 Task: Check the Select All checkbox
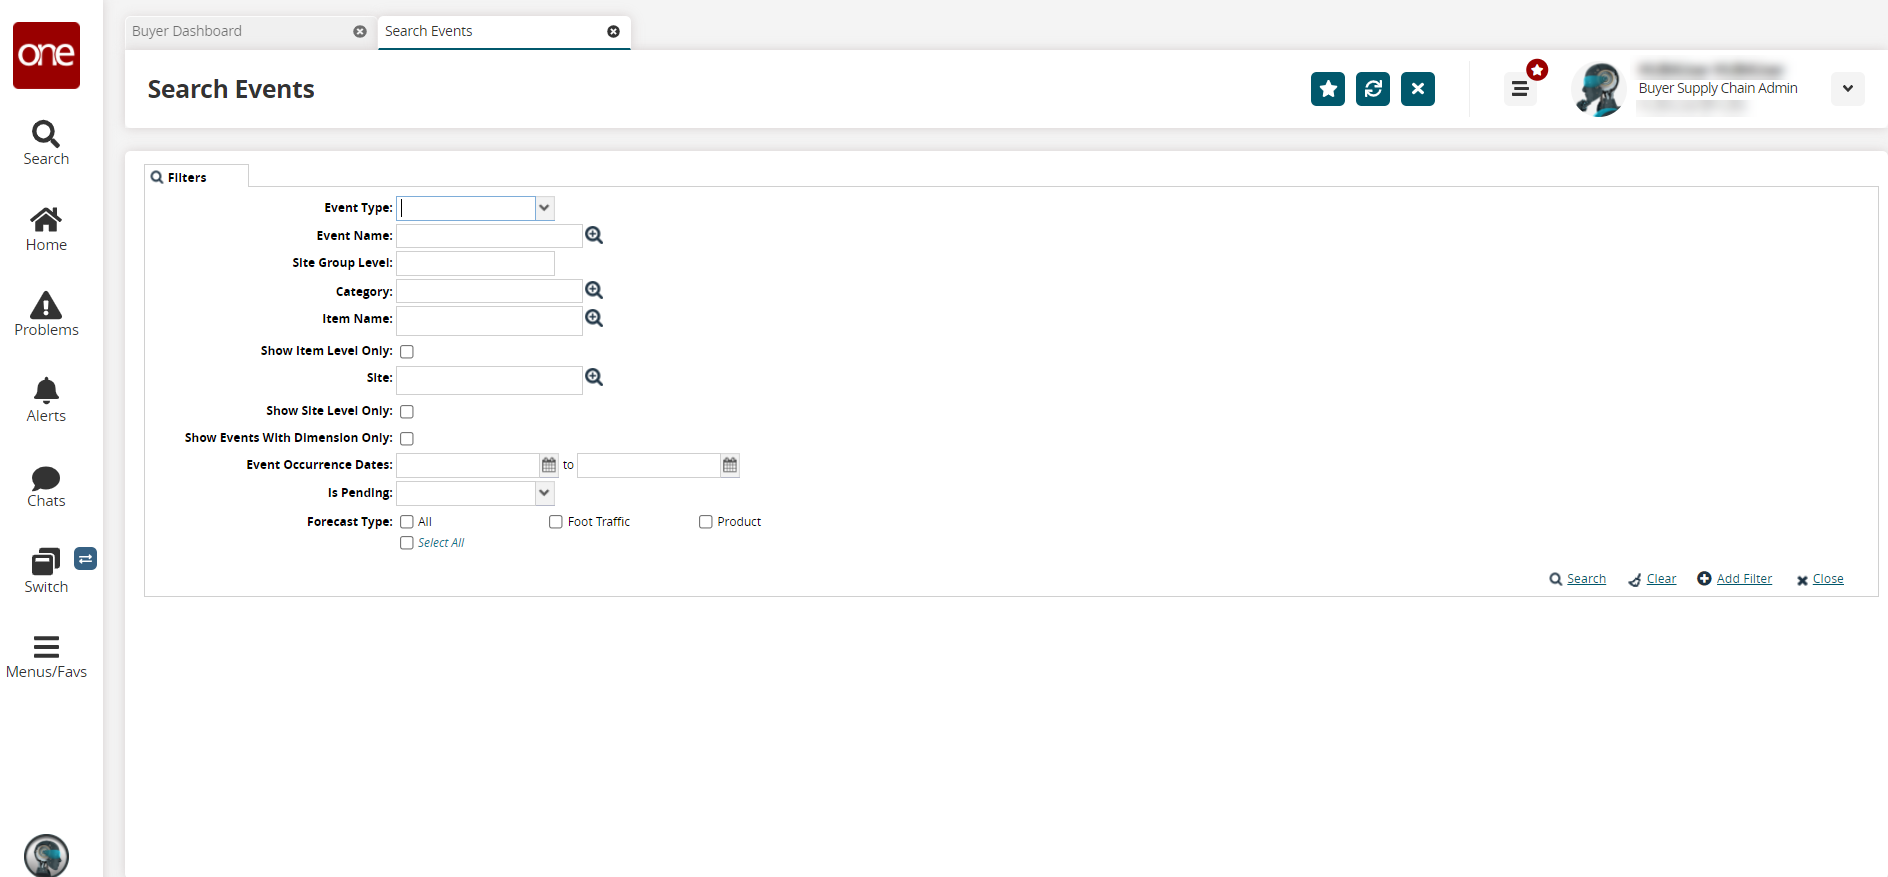407,543
